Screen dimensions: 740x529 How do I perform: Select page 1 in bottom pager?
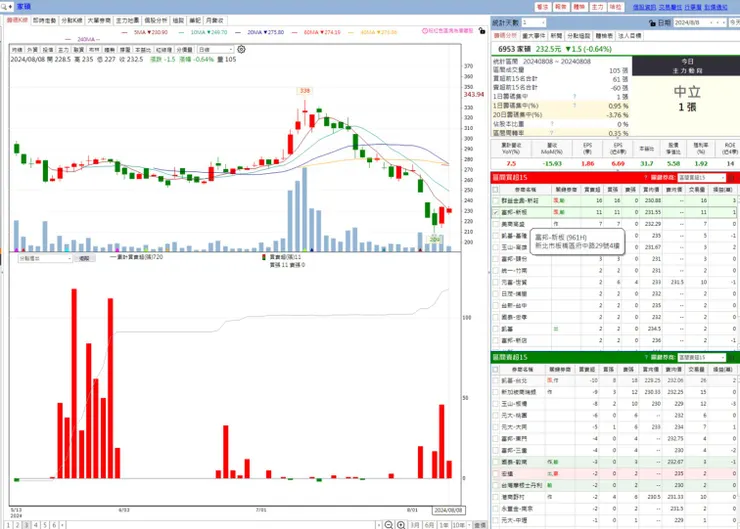8,525
